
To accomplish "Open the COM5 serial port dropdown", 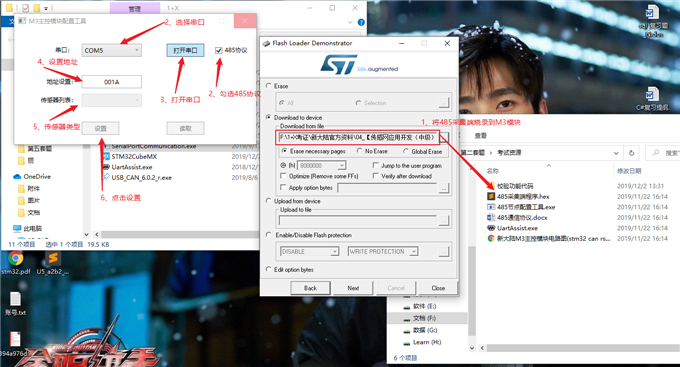I will (112, 50).
